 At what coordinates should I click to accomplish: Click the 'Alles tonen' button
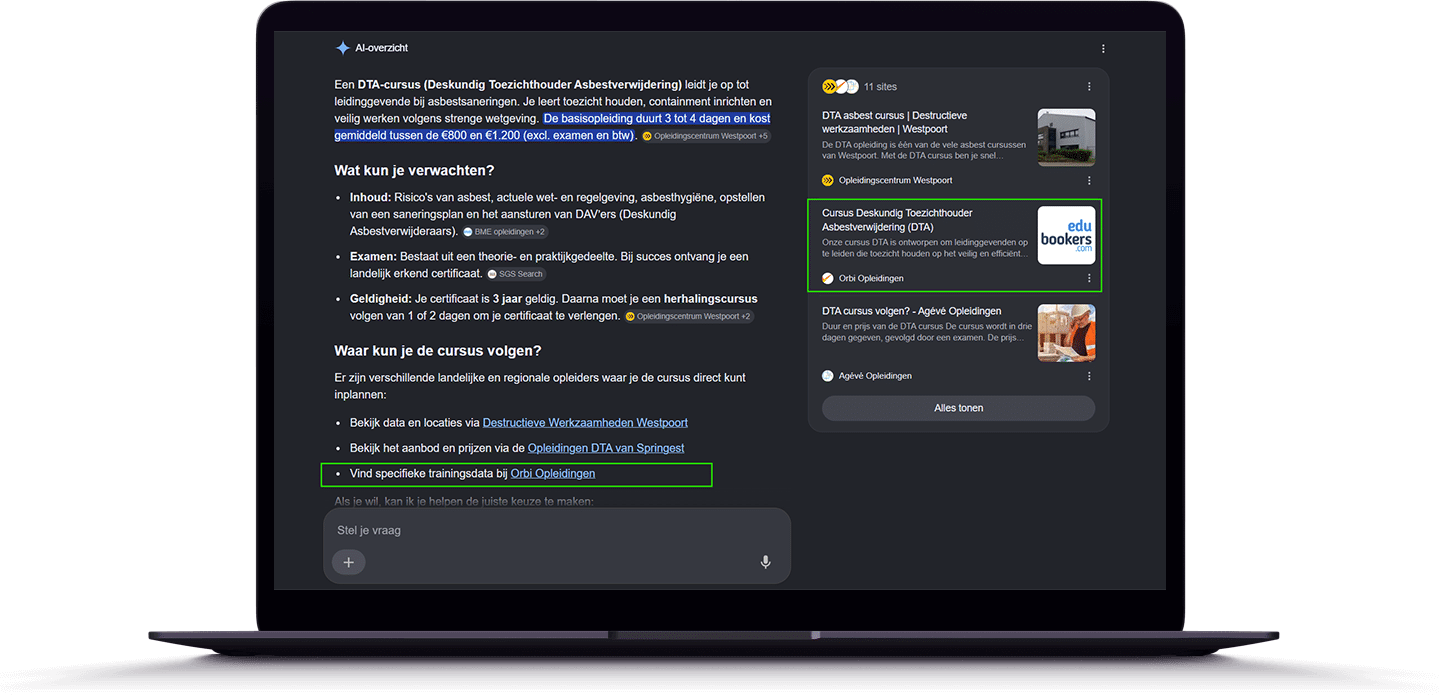tap(958, 408)
